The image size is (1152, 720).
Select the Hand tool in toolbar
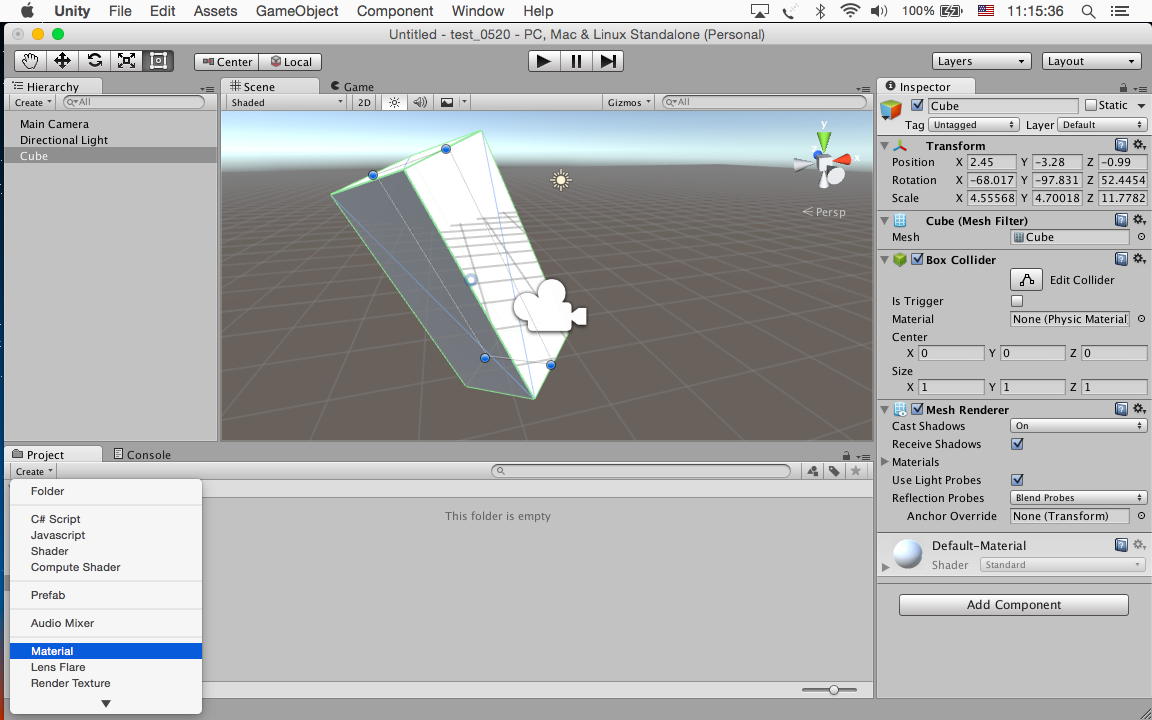[30, 61]
